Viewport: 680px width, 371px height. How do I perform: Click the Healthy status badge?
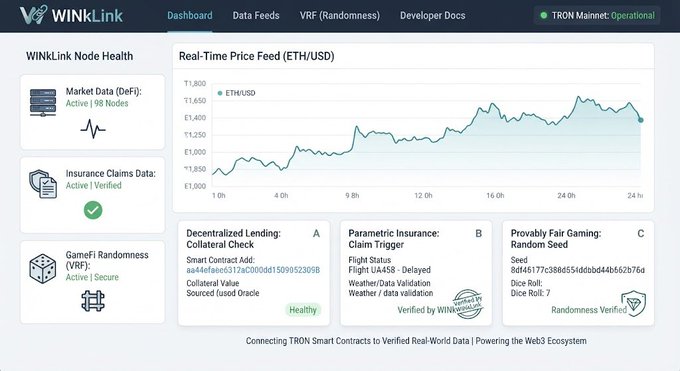tap(303, 310)
